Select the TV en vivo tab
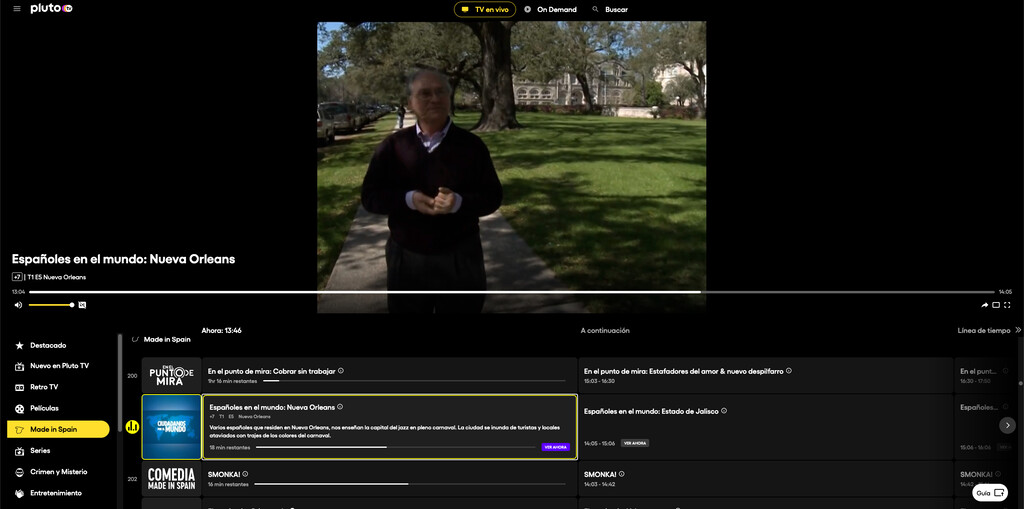1024x509 pixels. [x=485, y=10]
